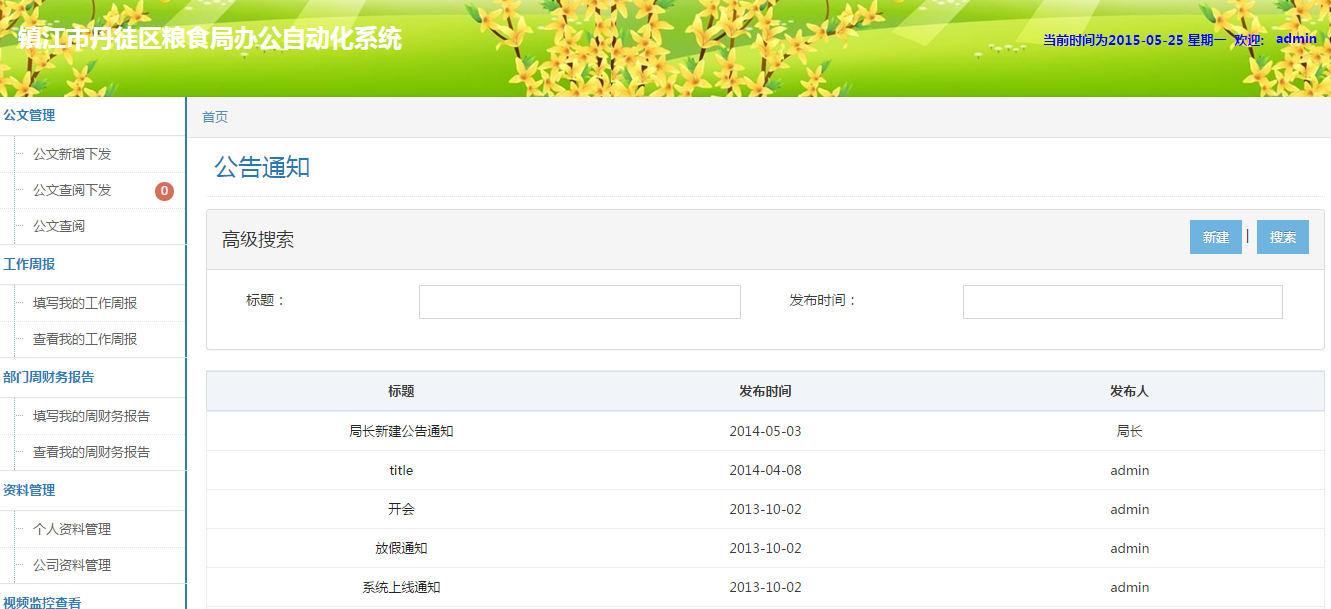
Task: Open 填写我的周财务报告
Action: click(91, 416)
